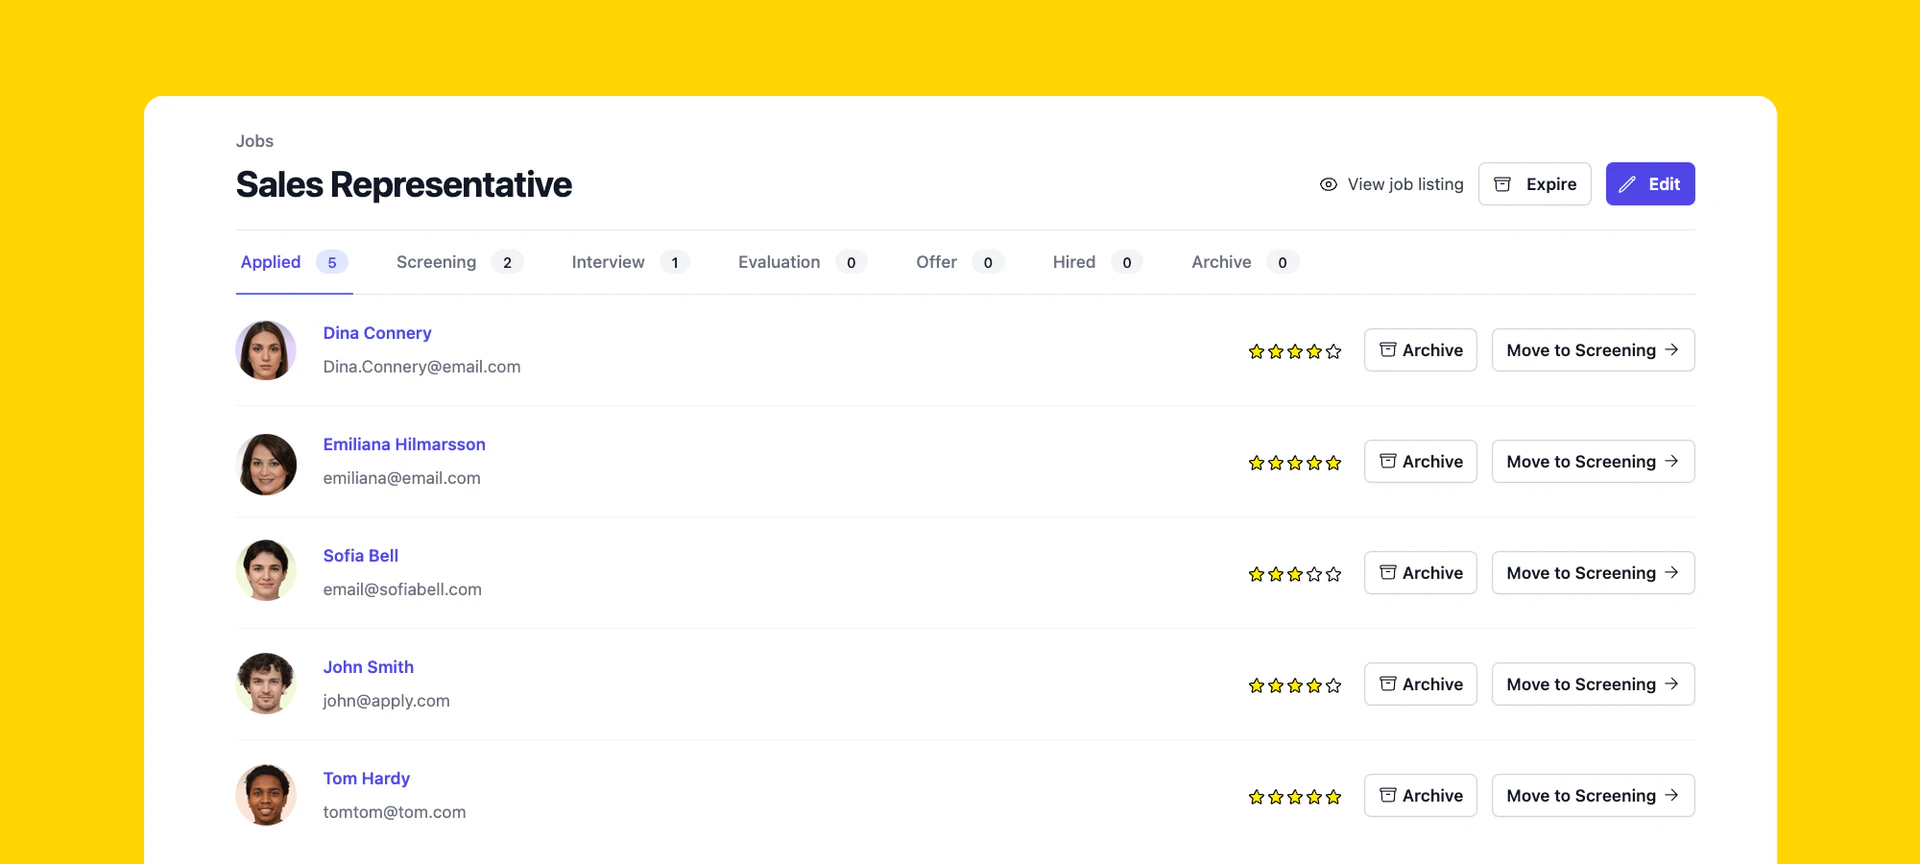
Task: Open John Smith's applicant profile link
Action: (368, 667)
